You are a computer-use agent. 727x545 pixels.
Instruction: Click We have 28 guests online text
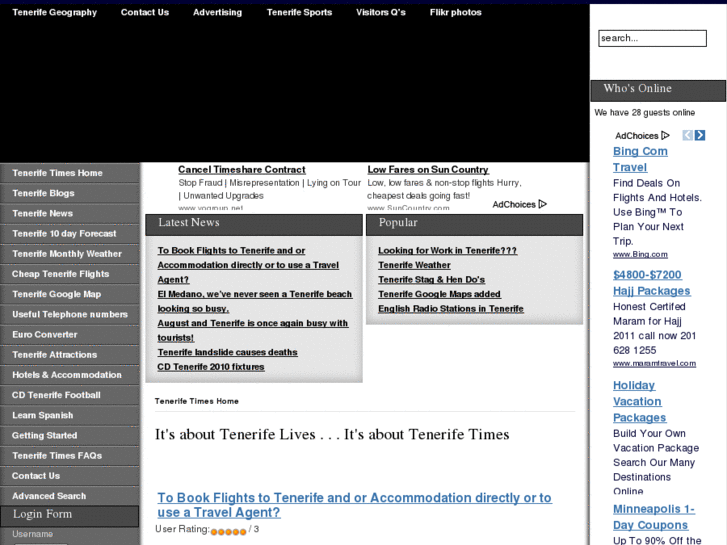tap(644, 113)
